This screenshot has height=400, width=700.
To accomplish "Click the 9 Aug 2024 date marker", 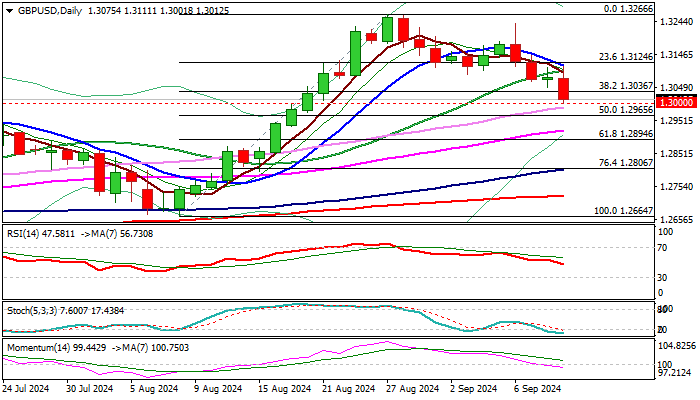I will pyautogui.click(x=218, y=389).
